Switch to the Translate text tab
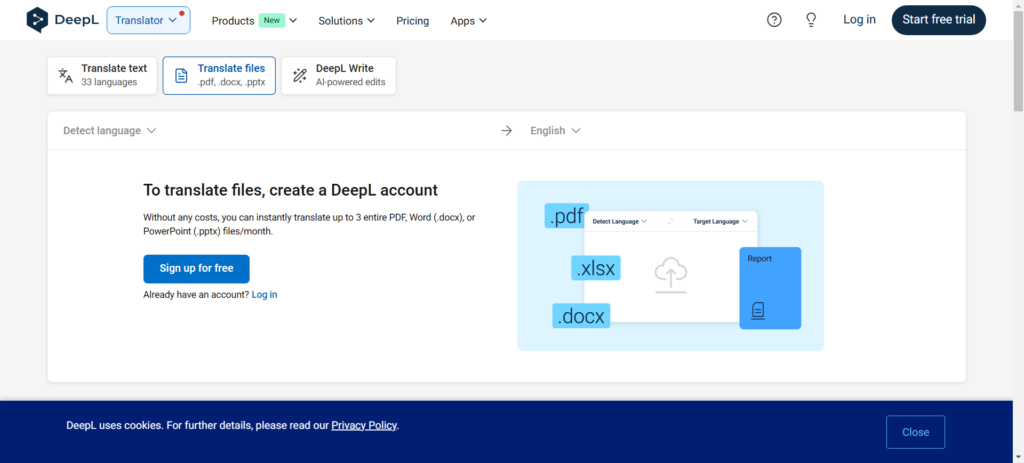The height and width of the screenshot is (463, 1024). click(103, 75)
